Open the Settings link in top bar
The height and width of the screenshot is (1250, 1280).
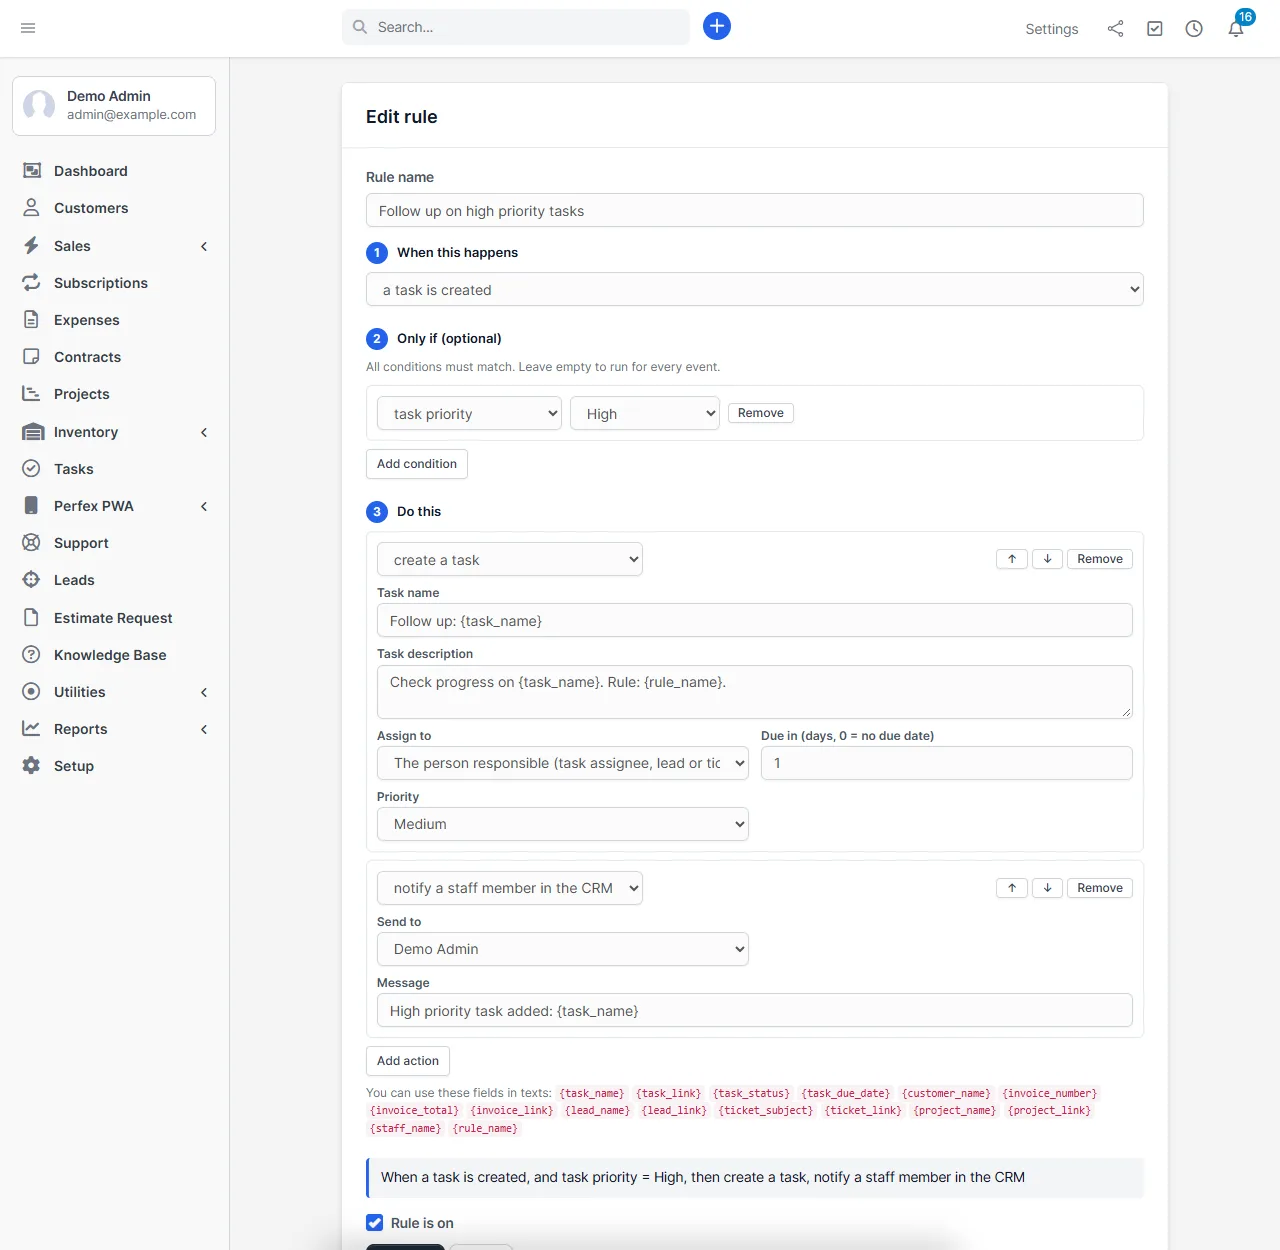pyautogui.click(x=1052, y=29)
